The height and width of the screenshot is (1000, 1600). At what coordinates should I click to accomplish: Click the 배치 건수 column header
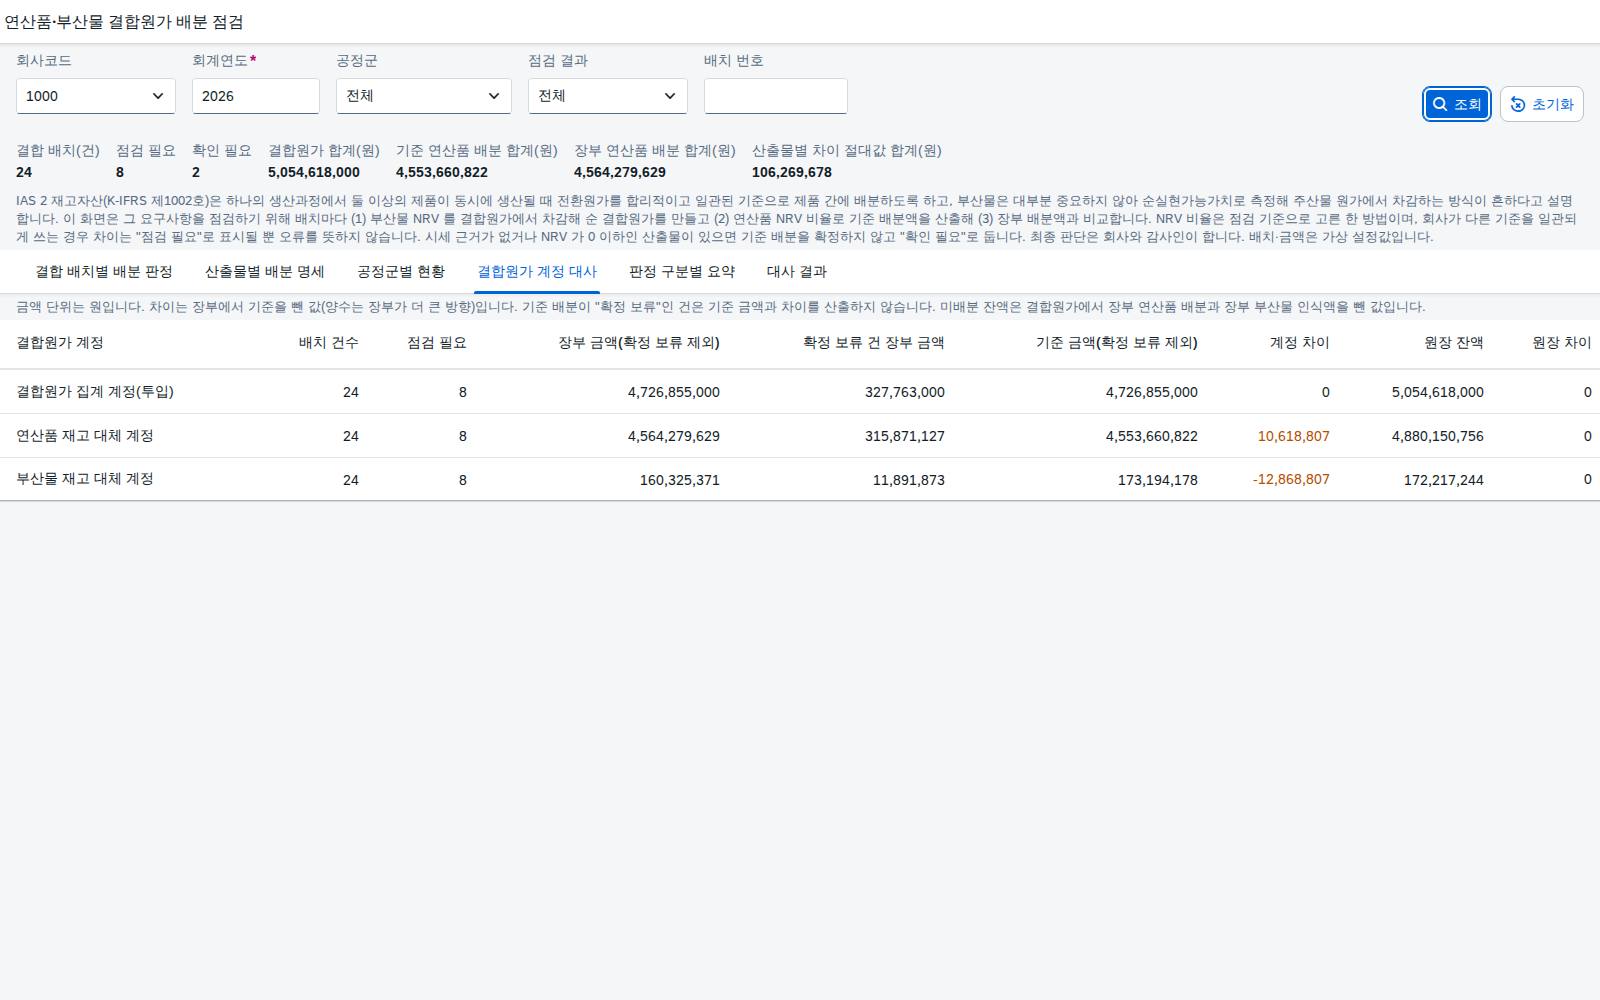[328, 343]
